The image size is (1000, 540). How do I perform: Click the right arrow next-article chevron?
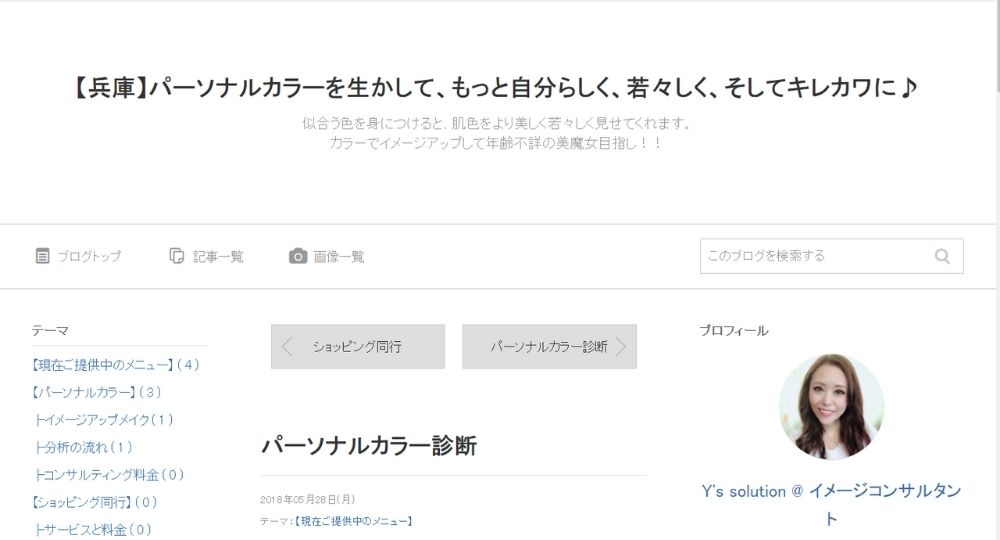tap(621, 347)
